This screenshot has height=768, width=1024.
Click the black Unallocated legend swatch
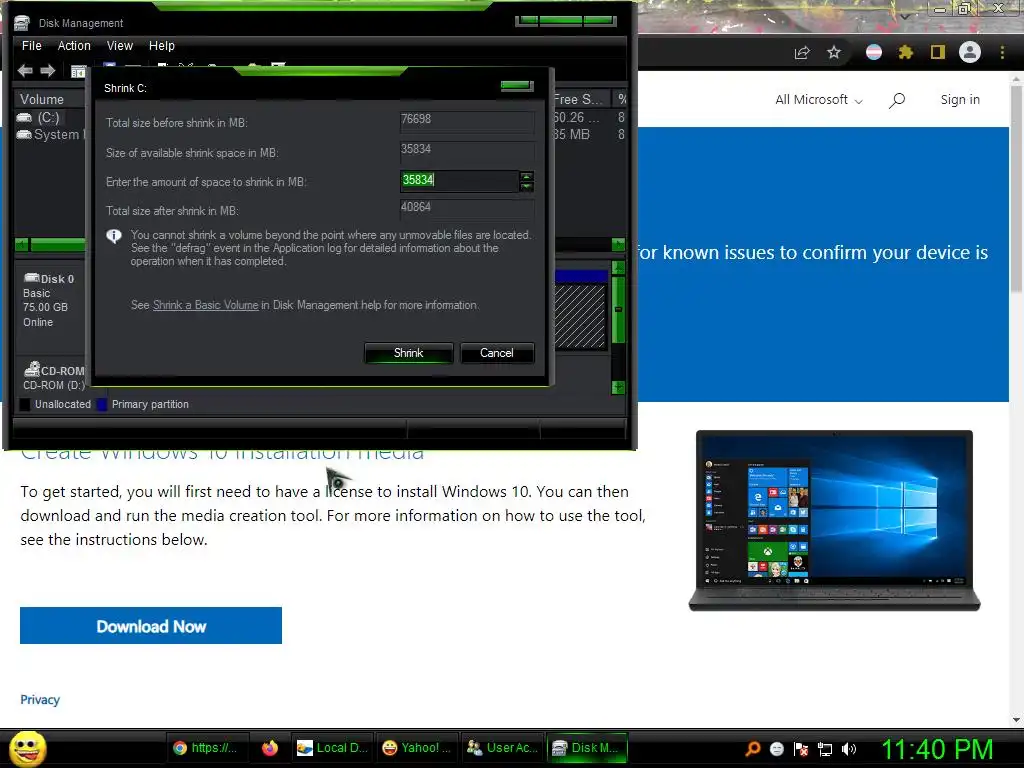click(25, 404)
